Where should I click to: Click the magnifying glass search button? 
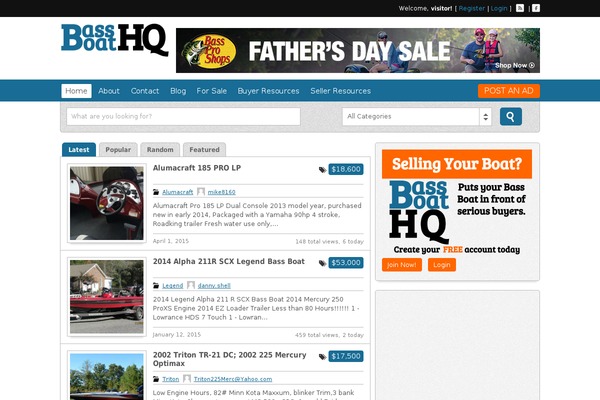(511, 116)
